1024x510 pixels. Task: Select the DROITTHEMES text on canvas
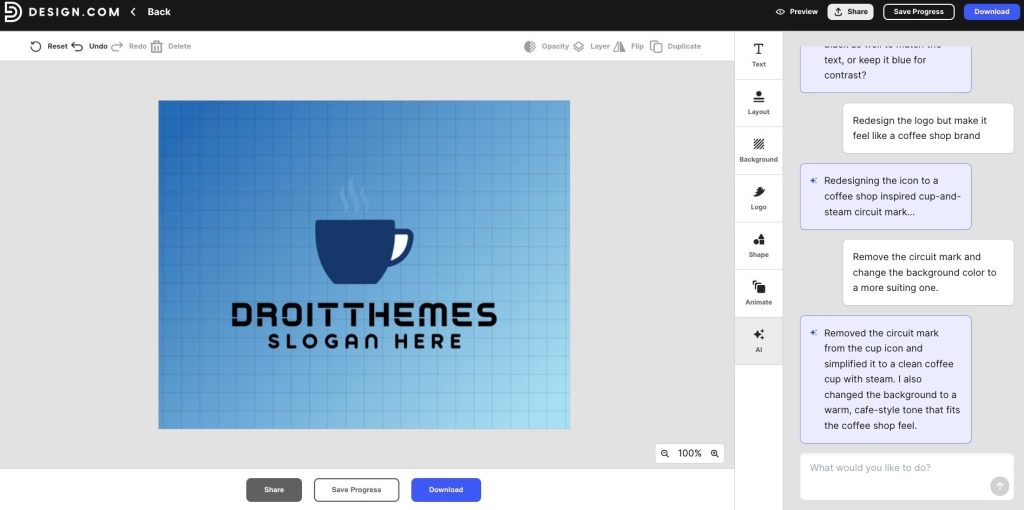tap(364, 315)
